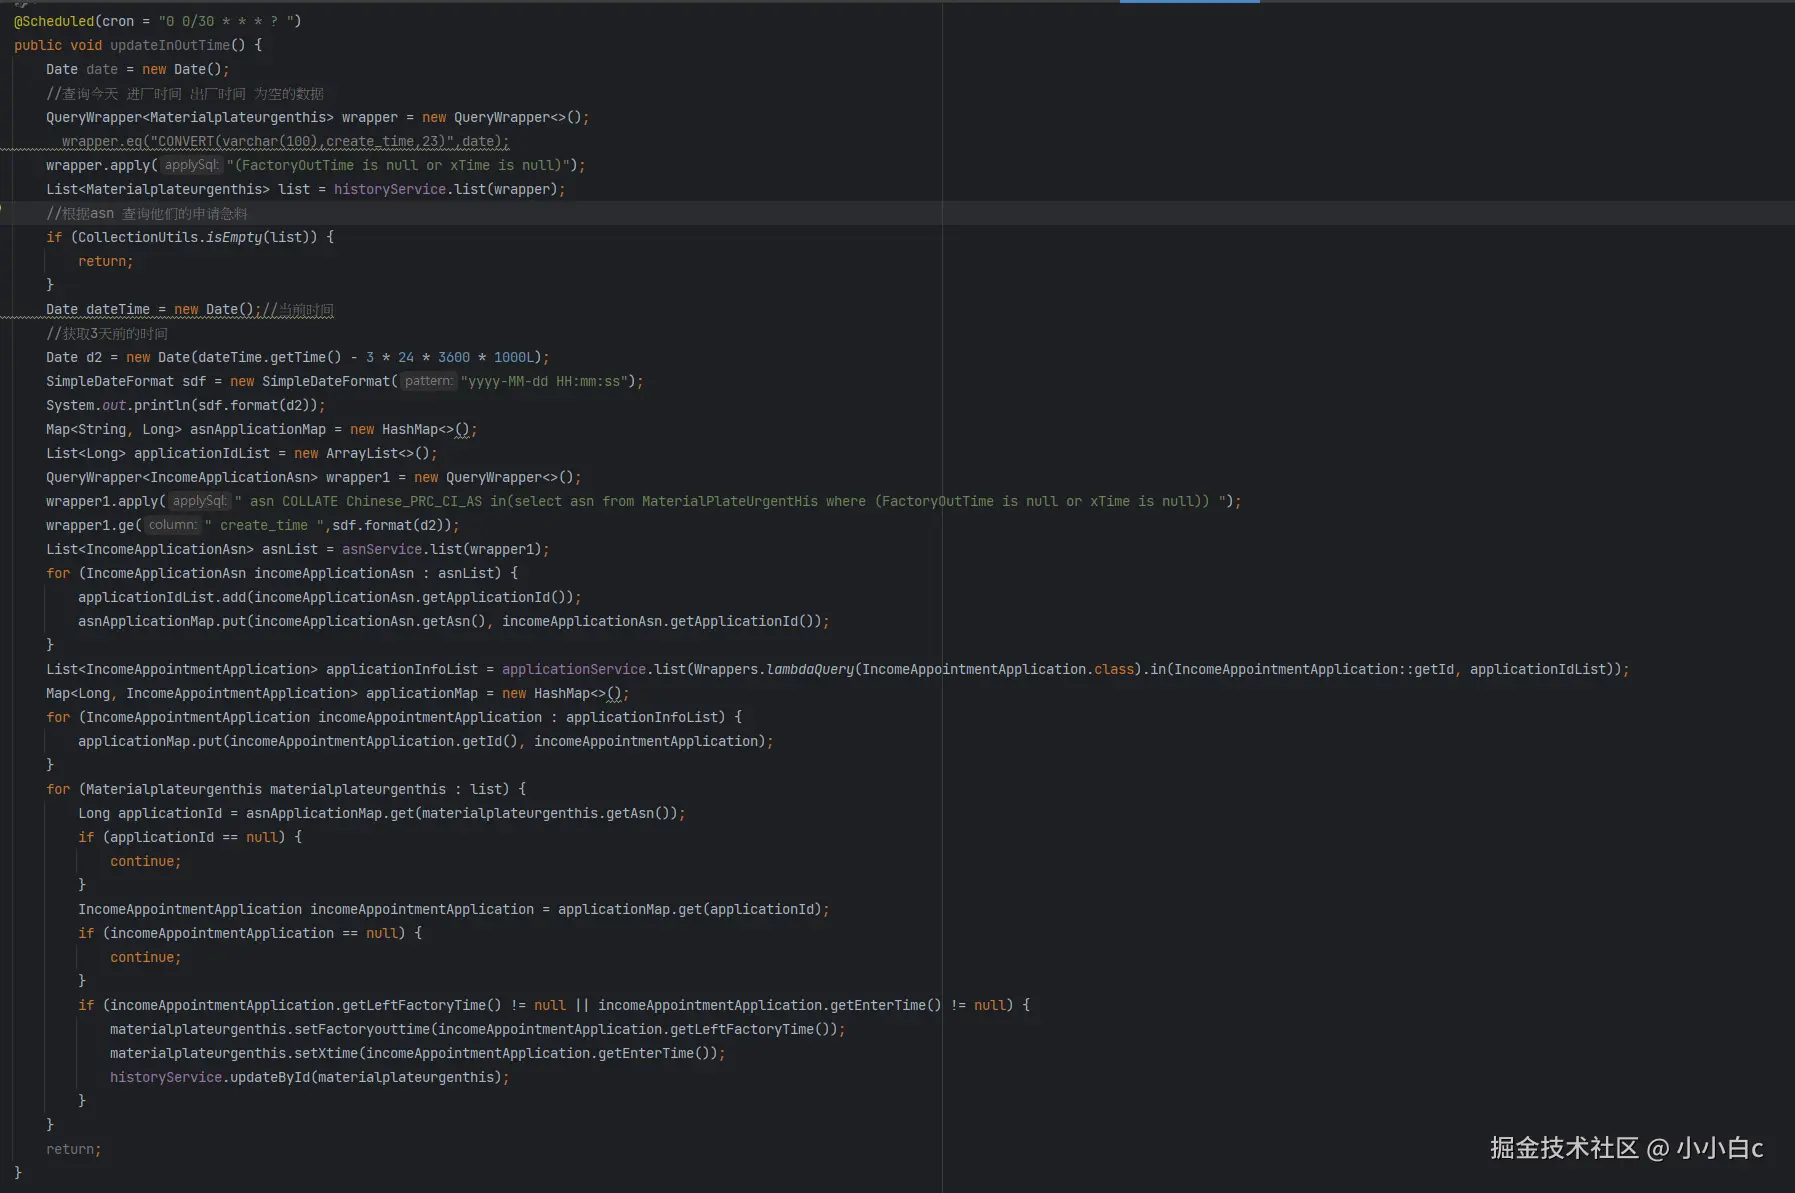Click the final return statement
1795x1193 pixels.
73,1149
